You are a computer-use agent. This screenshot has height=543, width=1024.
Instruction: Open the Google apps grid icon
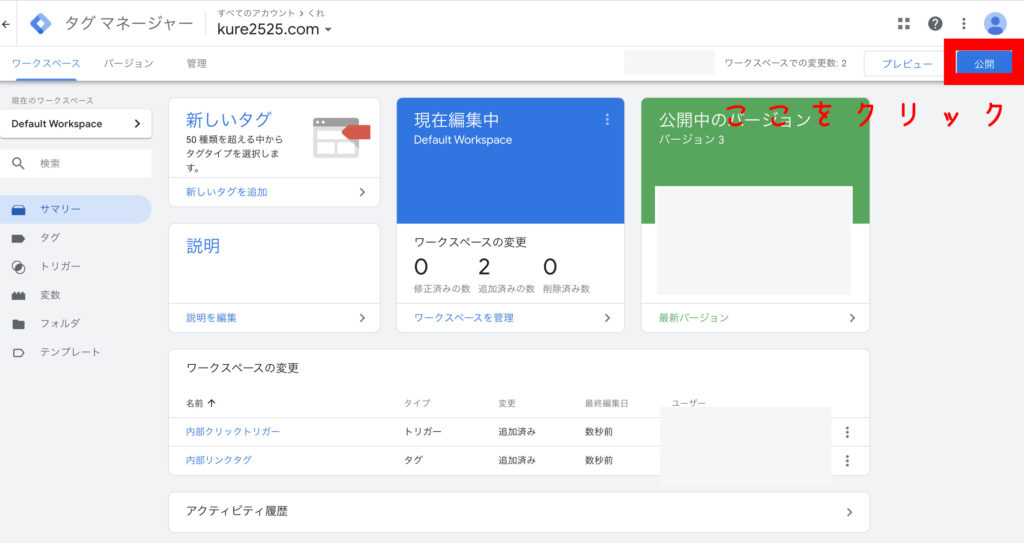[x=904, y=24]
